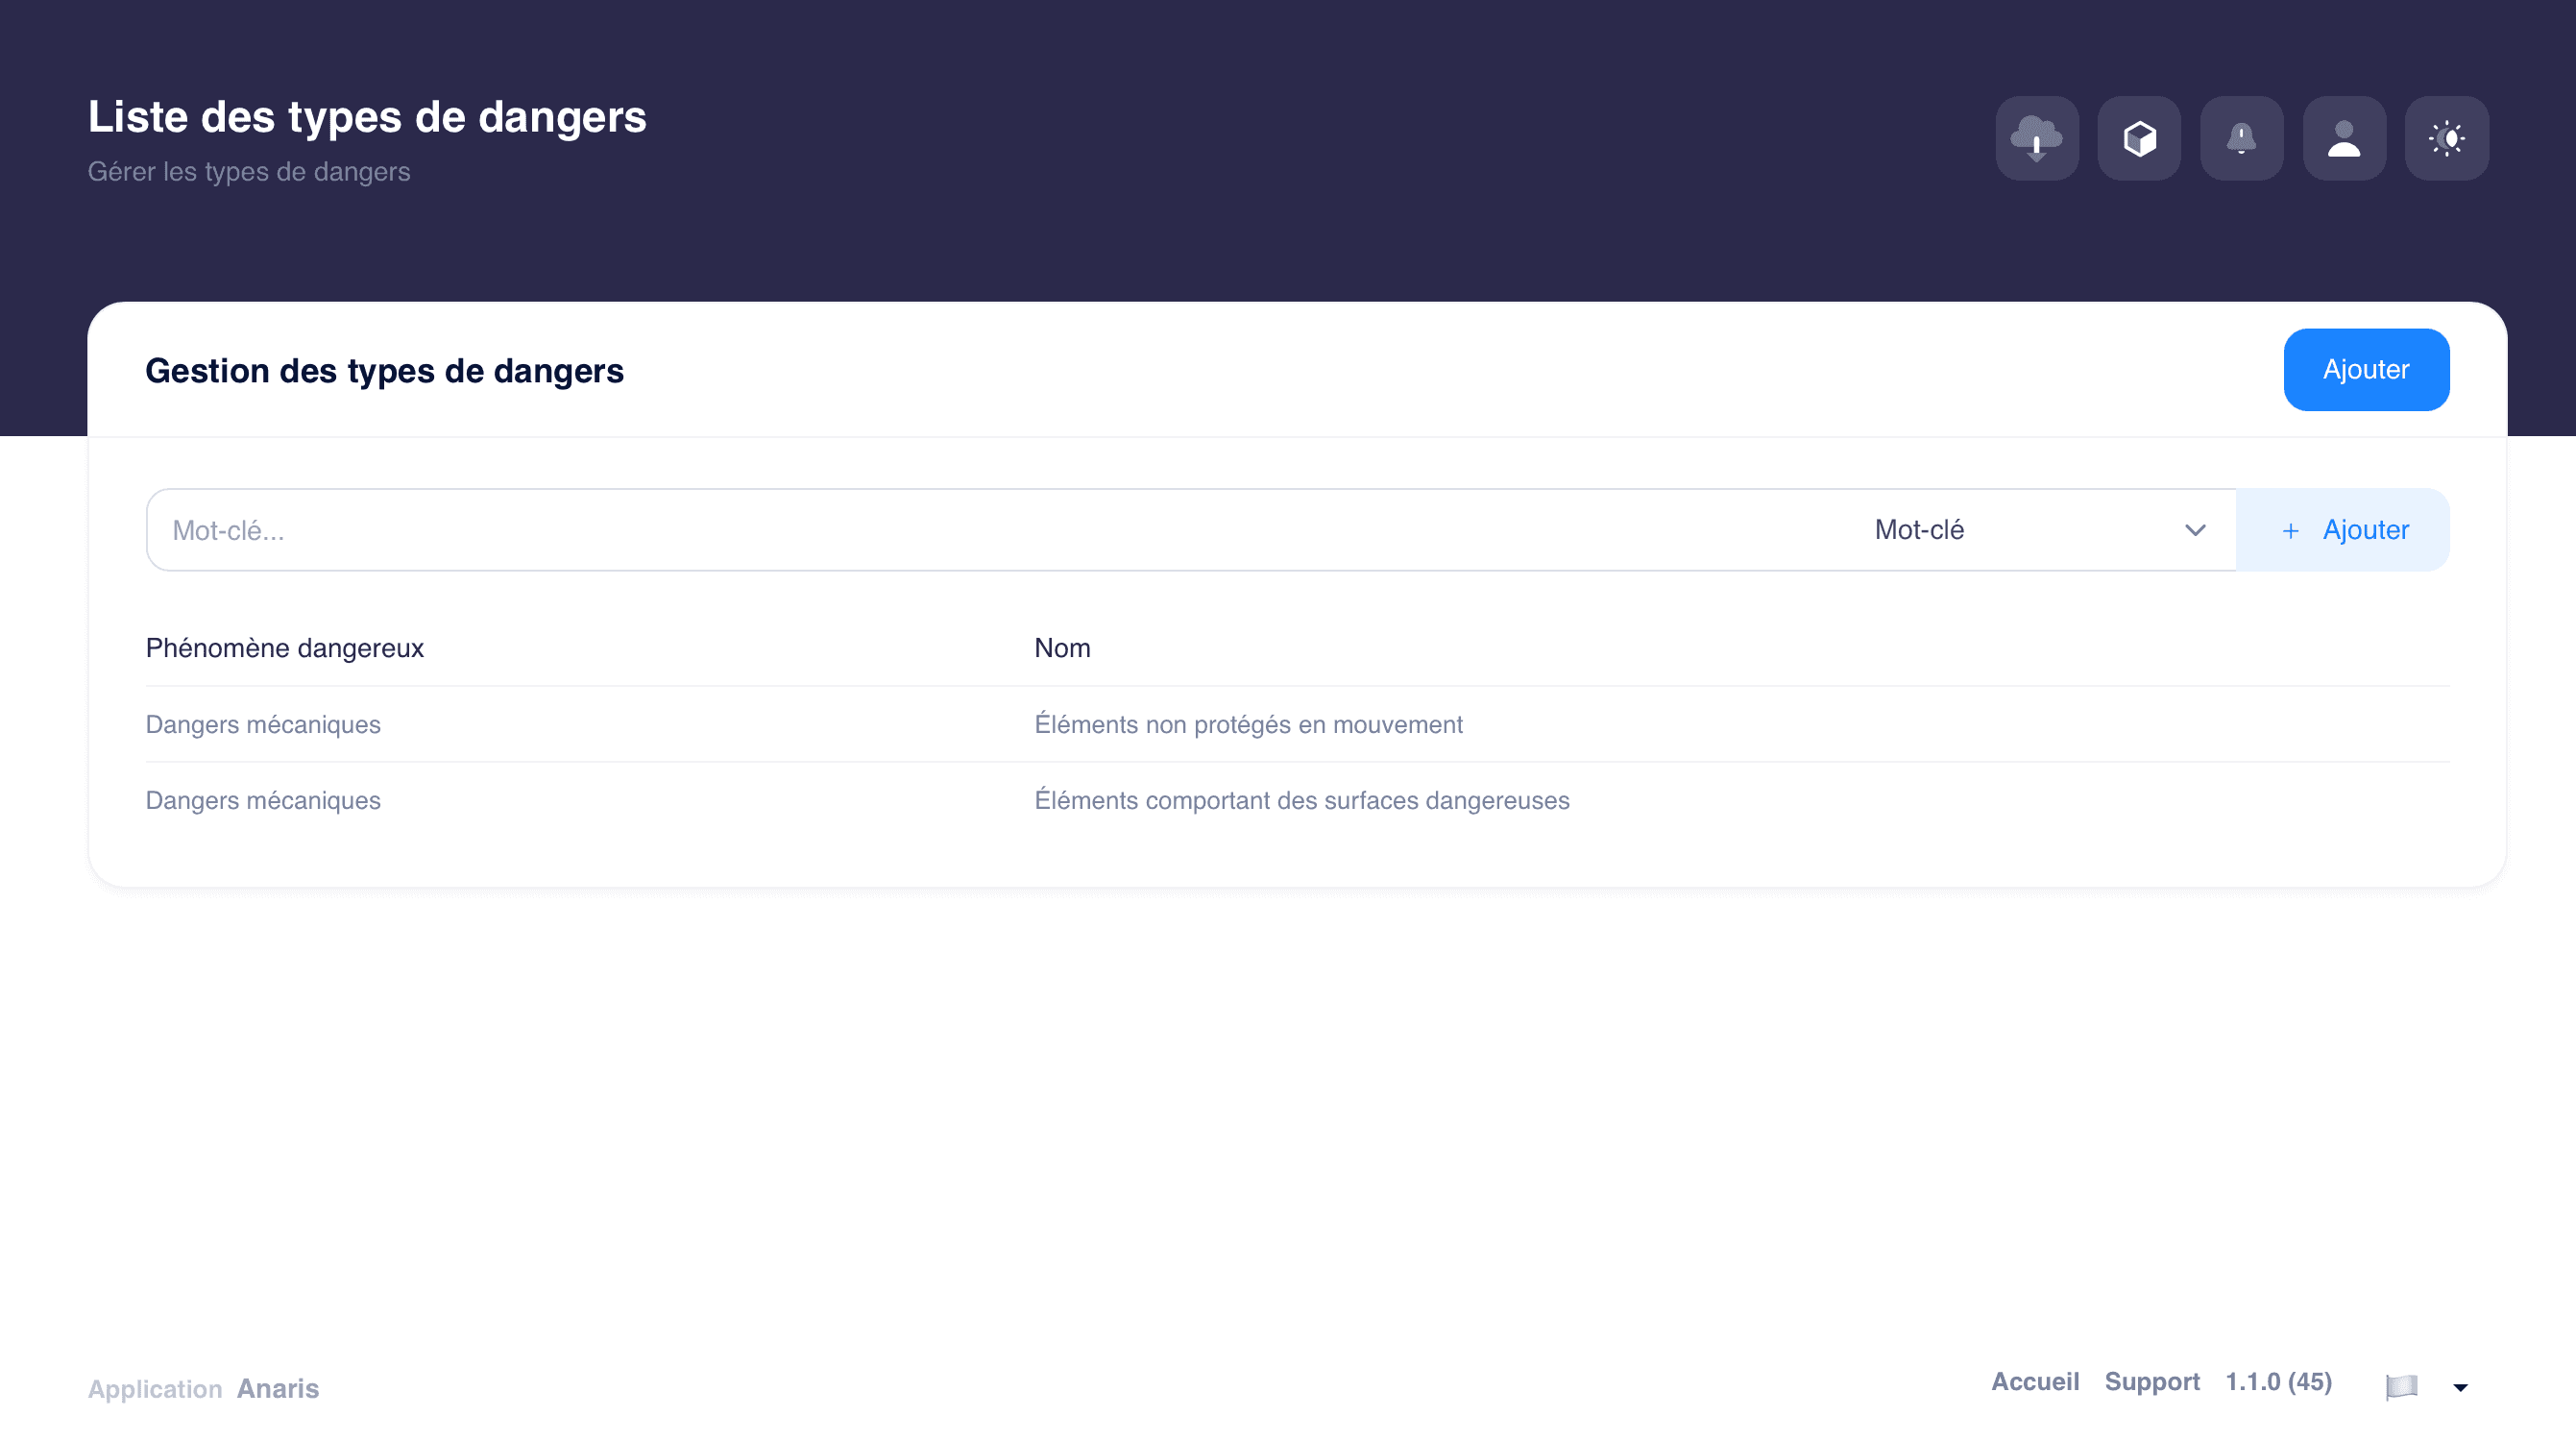Click the version label 1.1.0 (45)
This screenshot has width=2576, height=1441.
2279,1381
